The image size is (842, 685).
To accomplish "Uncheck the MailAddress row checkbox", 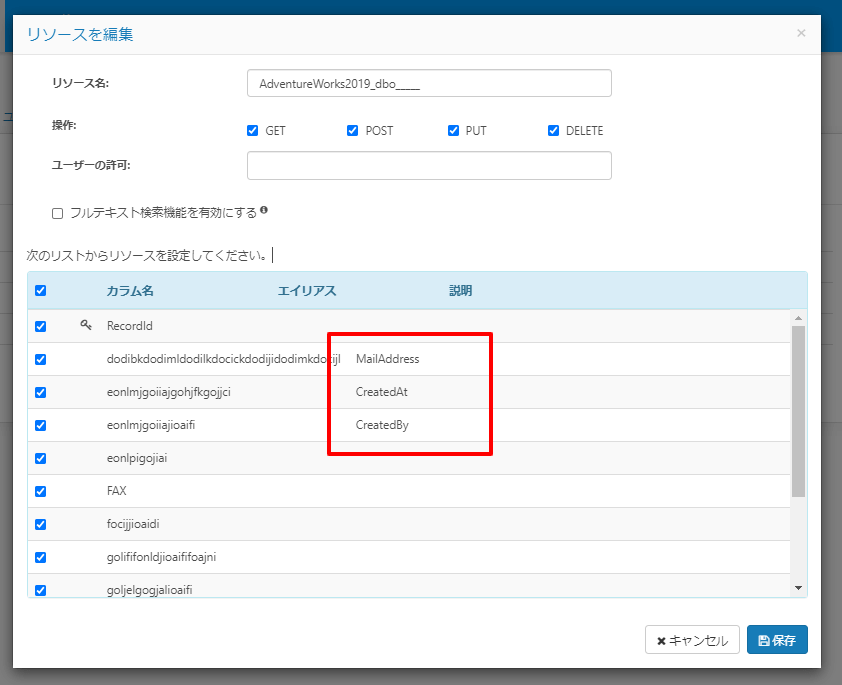I will click(40, 359).
